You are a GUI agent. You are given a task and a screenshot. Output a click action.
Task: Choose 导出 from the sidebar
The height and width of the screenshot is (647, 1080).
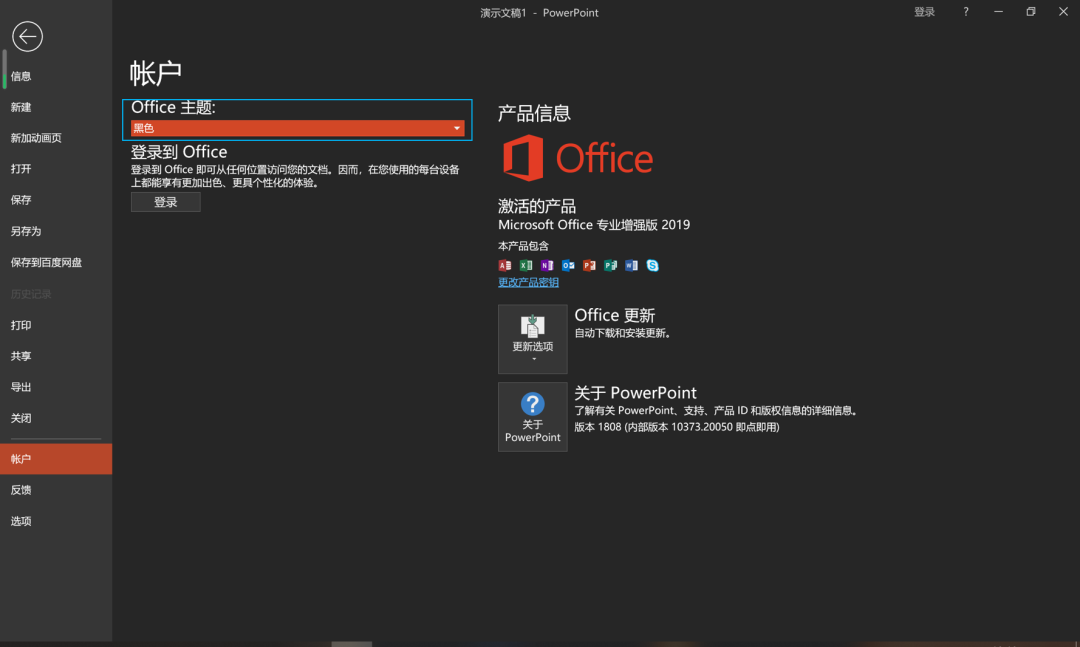click(x=56, y=387)
